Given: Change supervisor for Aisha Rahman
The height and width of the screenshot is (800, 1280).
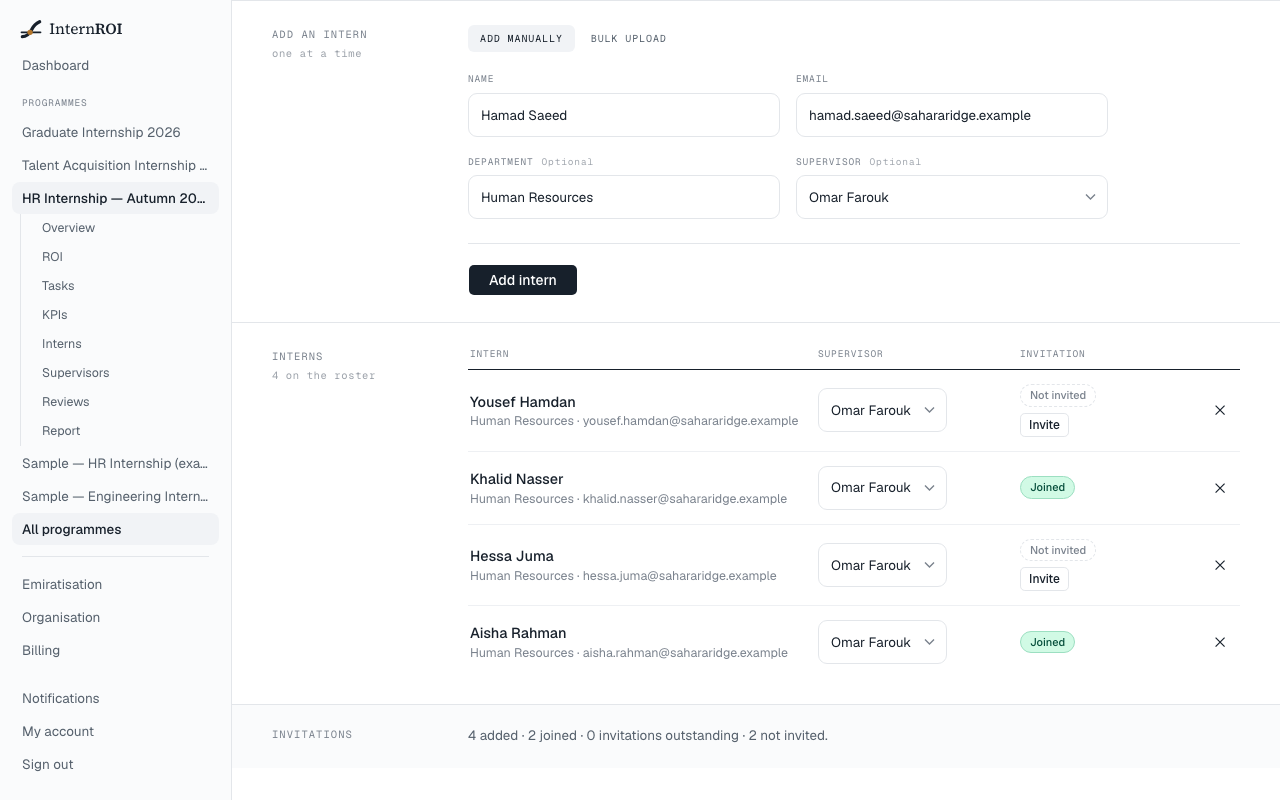Looking at the screenshot, I should [x=882, y=642].
